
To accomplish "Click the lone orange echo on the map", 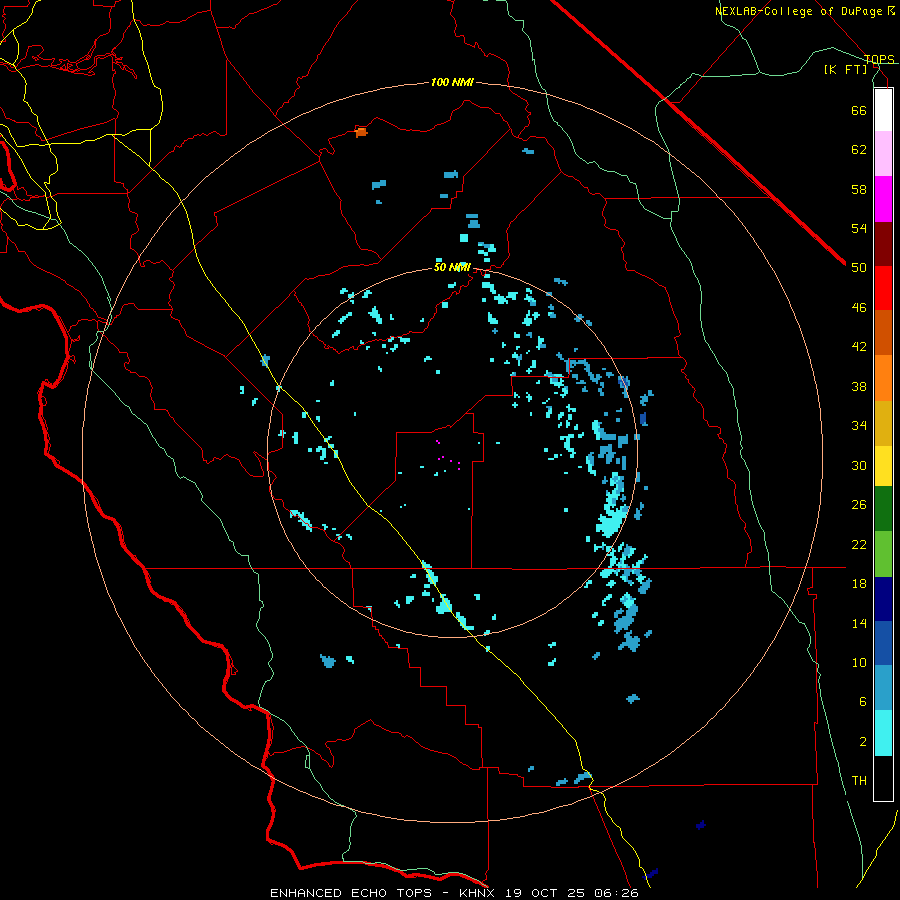I will coord(360,133).
